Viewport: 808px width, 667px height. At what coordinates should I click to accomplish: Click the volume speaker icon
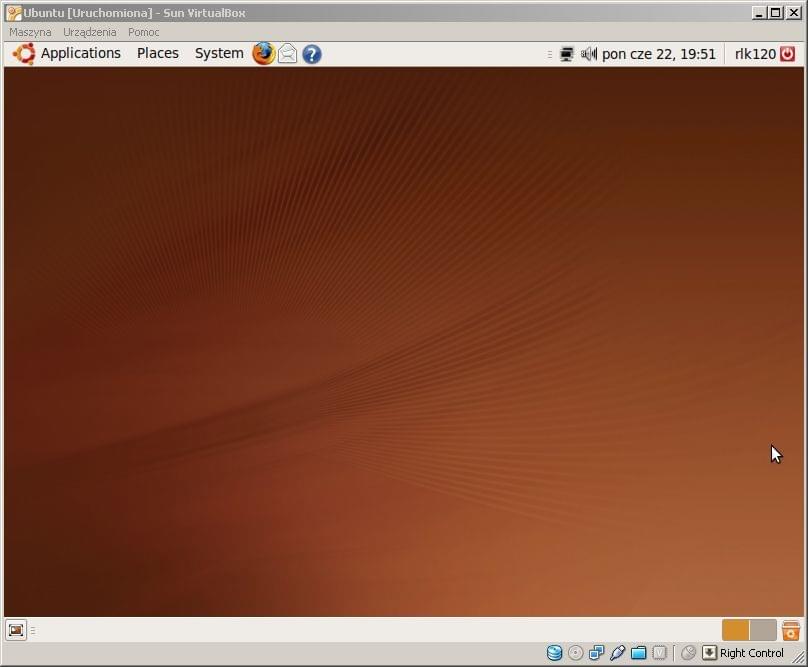click(x=588, y=54)
